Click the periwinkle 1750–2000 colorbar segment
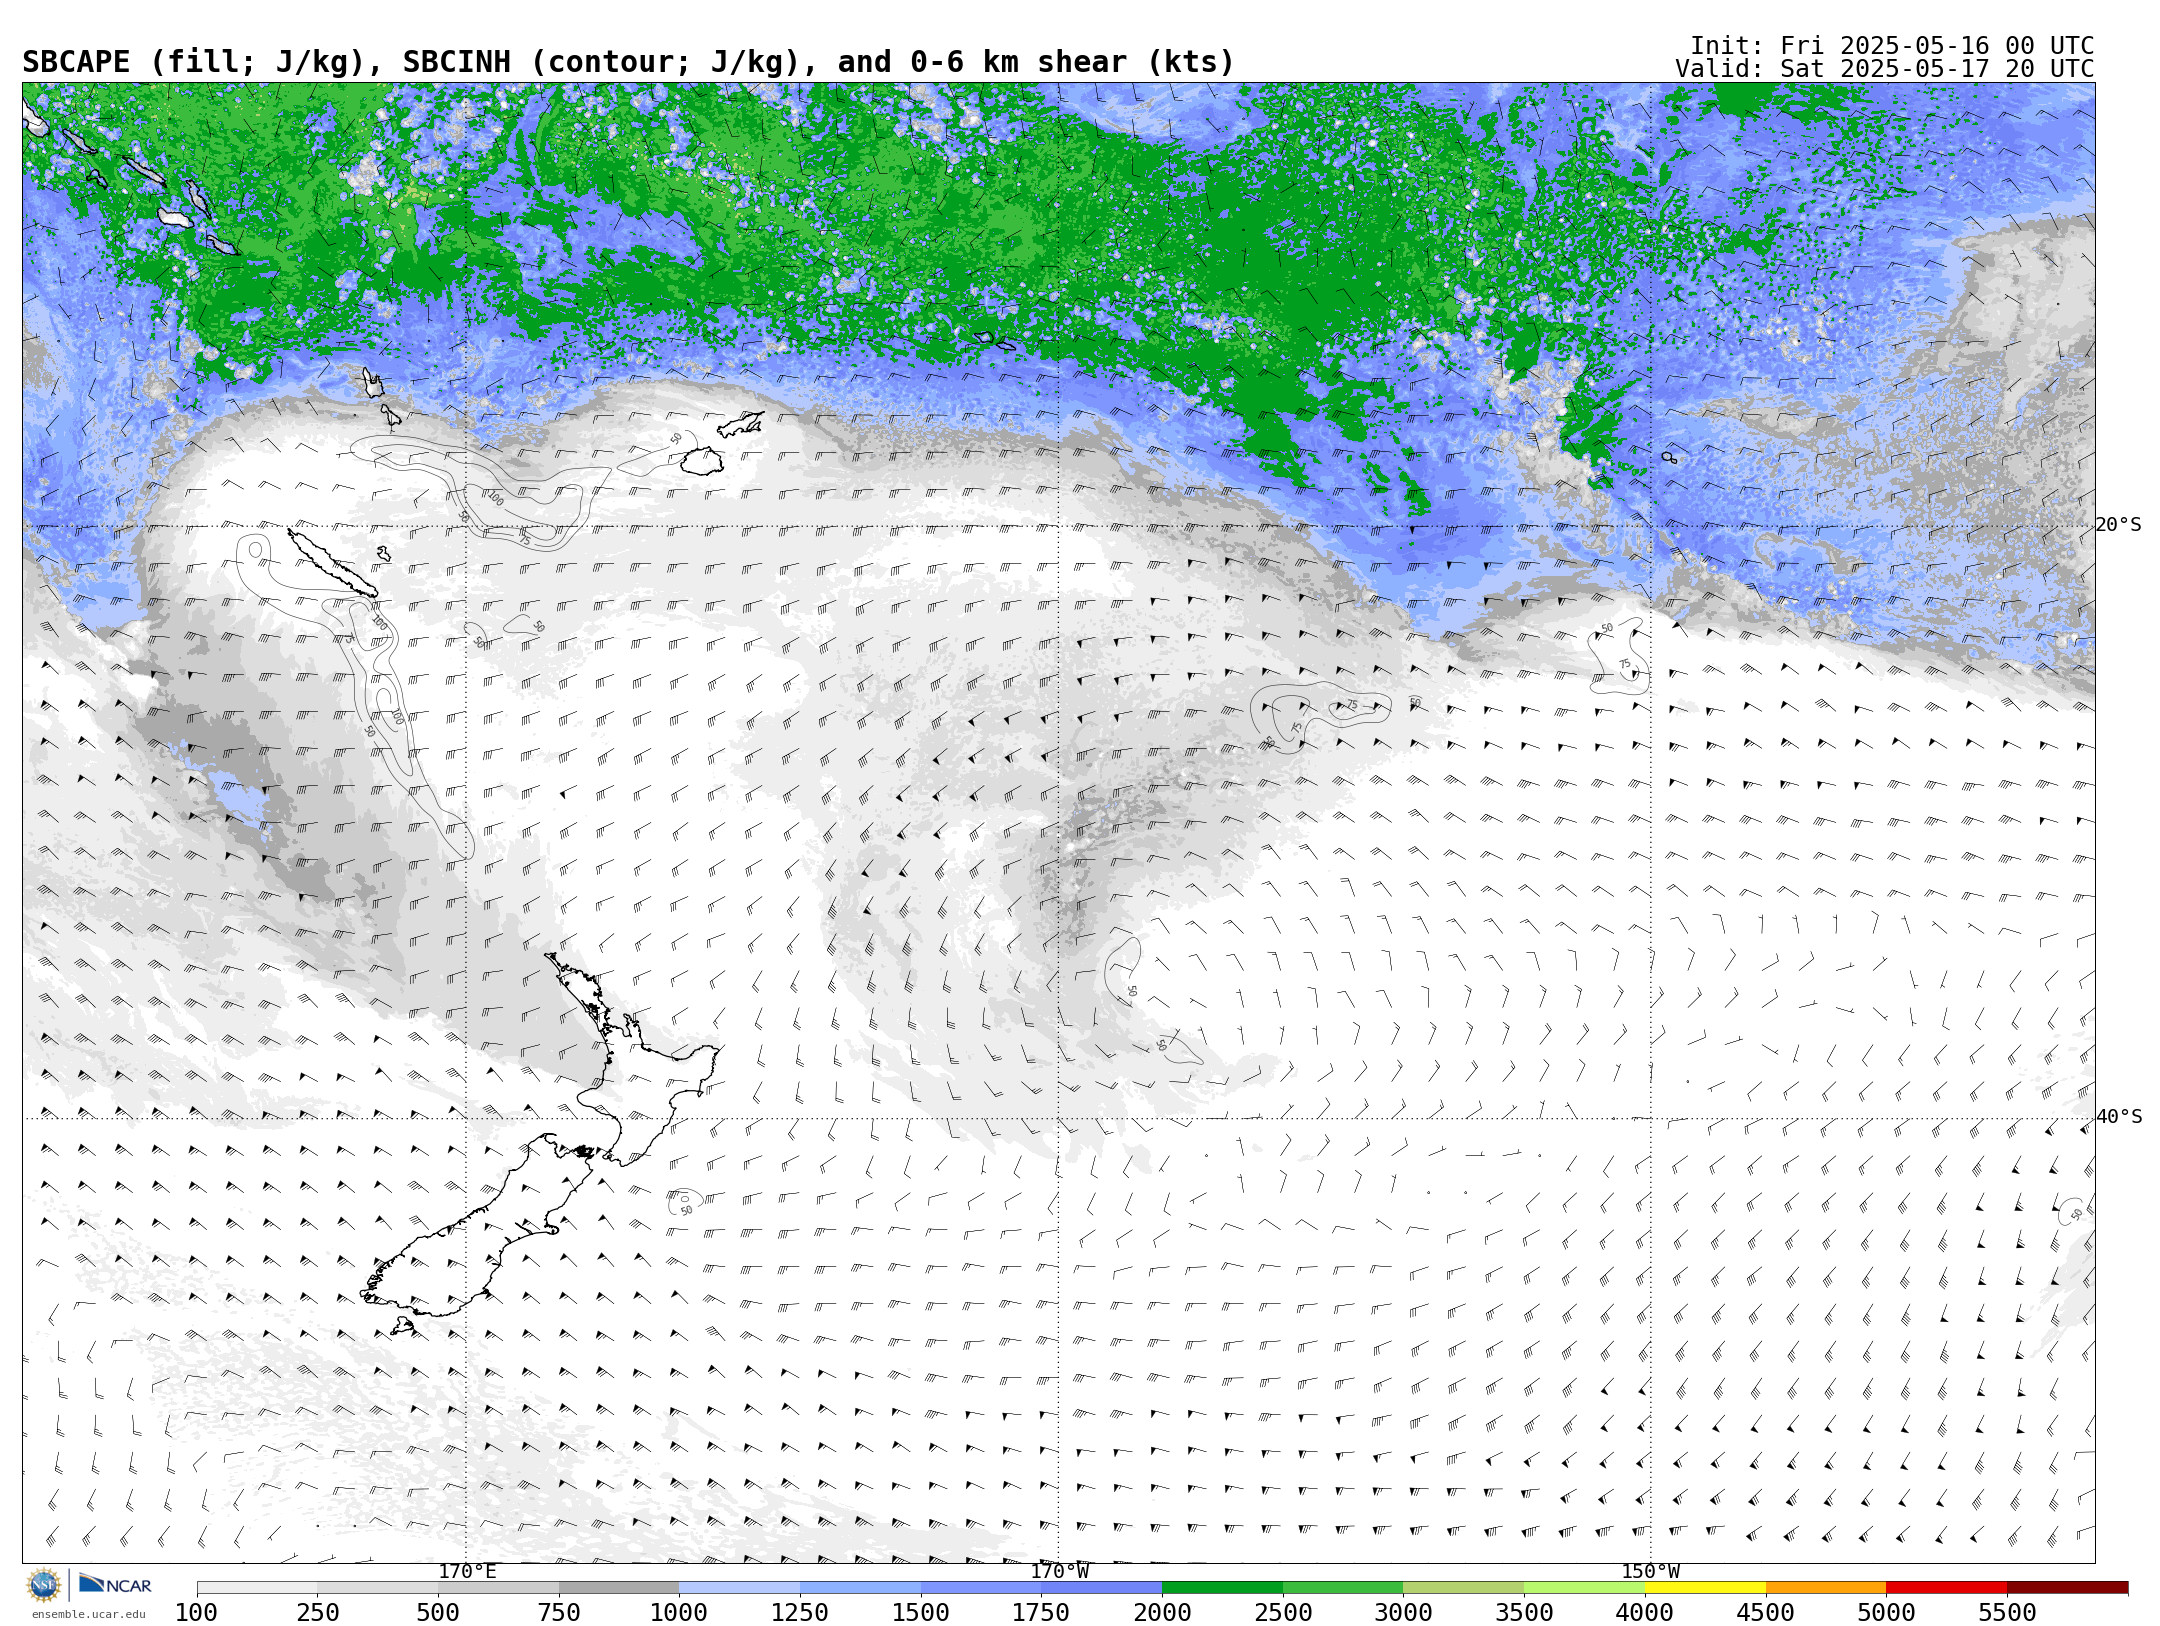Screen dimensions: 2160x1626 [x=1101, y=1588]
